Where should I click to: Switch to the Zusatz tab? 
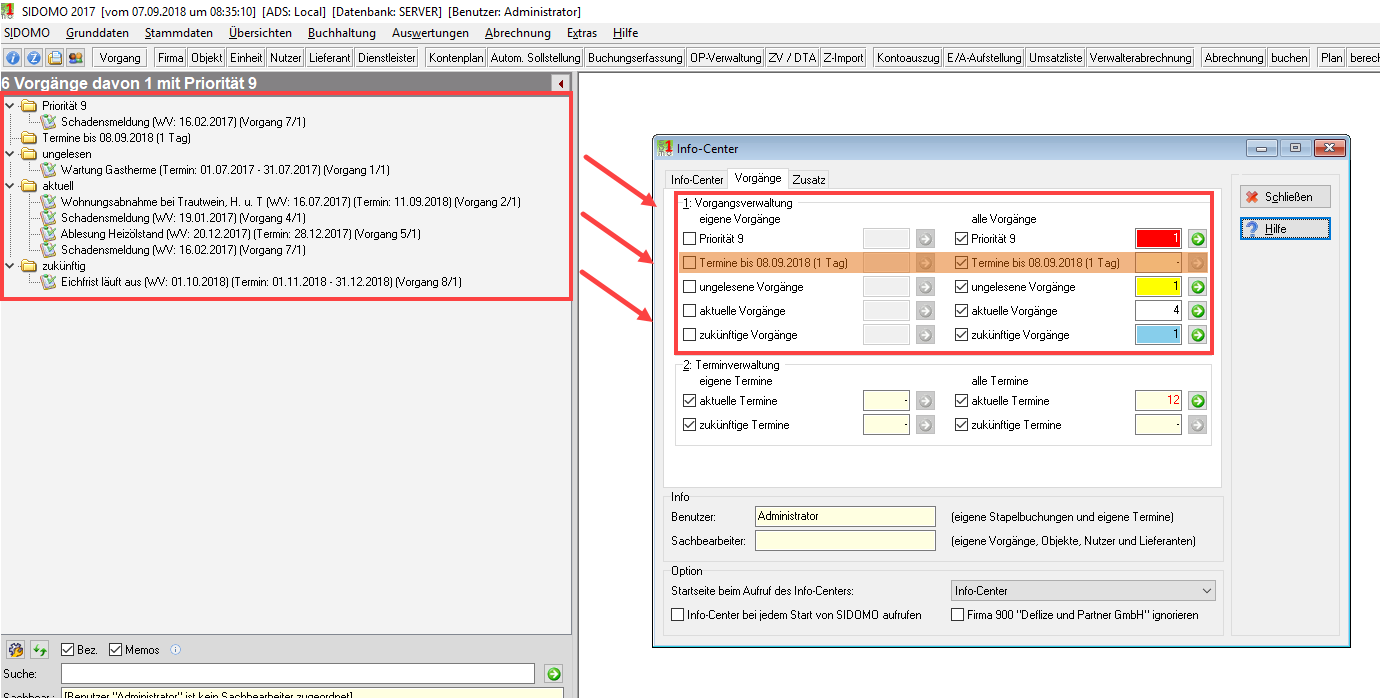coord(809,180)
